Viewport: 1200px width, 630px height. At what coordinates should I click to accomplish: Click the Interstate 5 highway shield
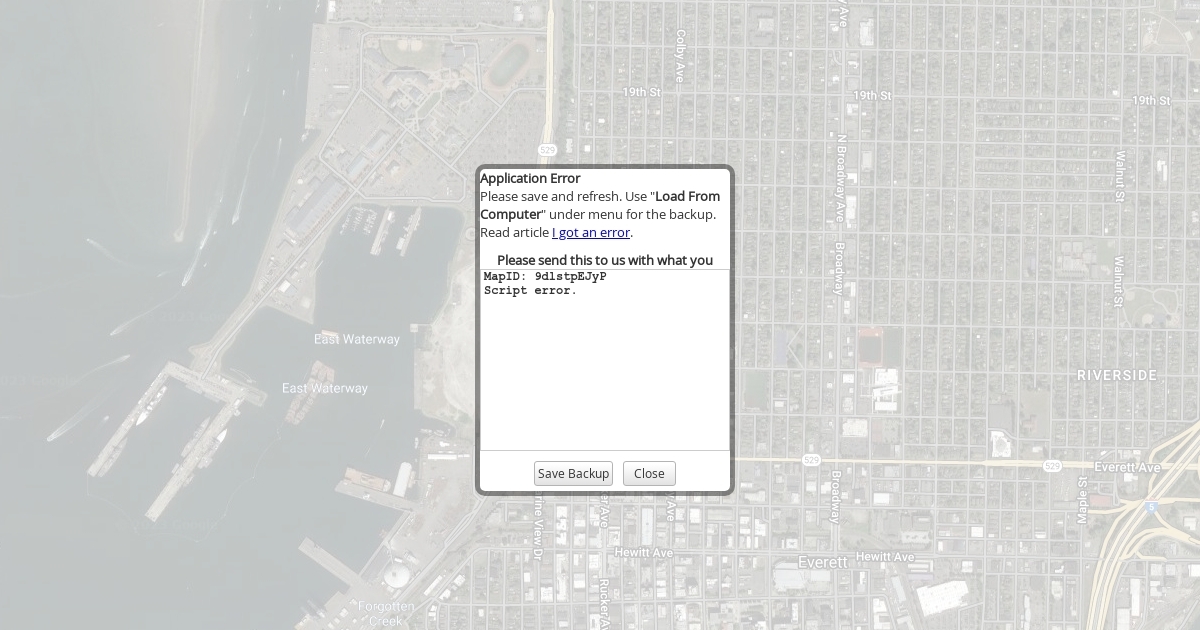pyautogui.click(x=1151, y=507)
